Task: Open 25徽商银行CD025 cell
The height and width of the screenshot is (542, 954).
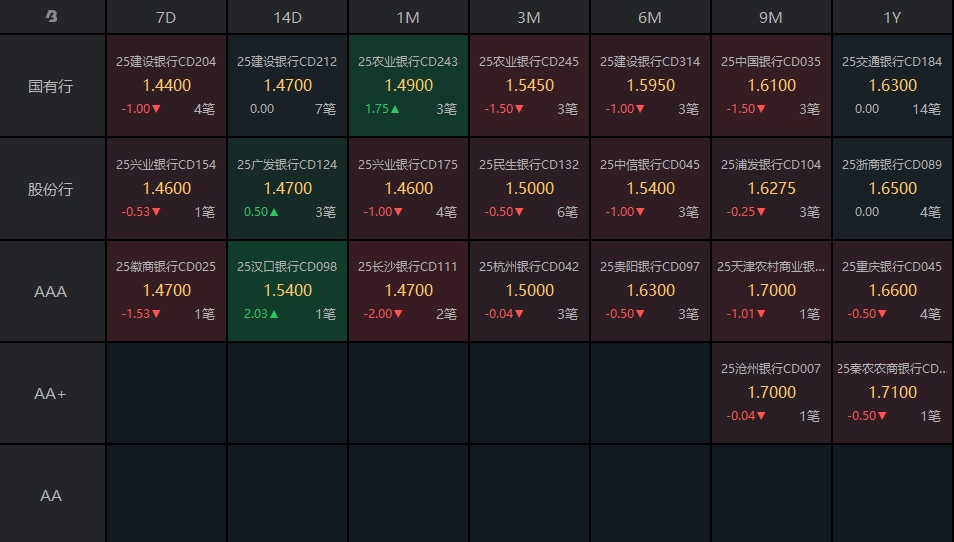Action: (x=166, y=291)
